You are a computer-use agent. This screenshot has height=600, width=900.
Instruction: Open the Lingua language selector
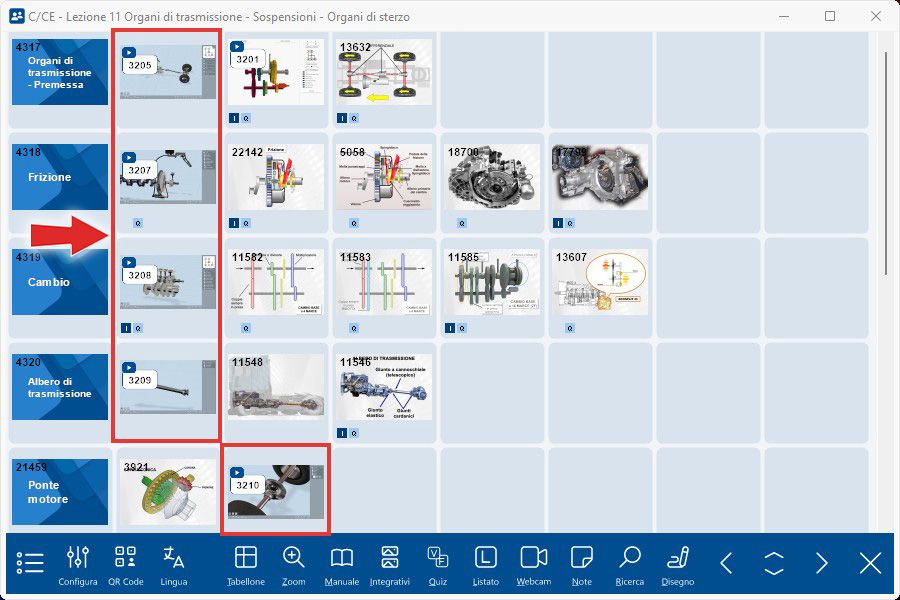174,564
